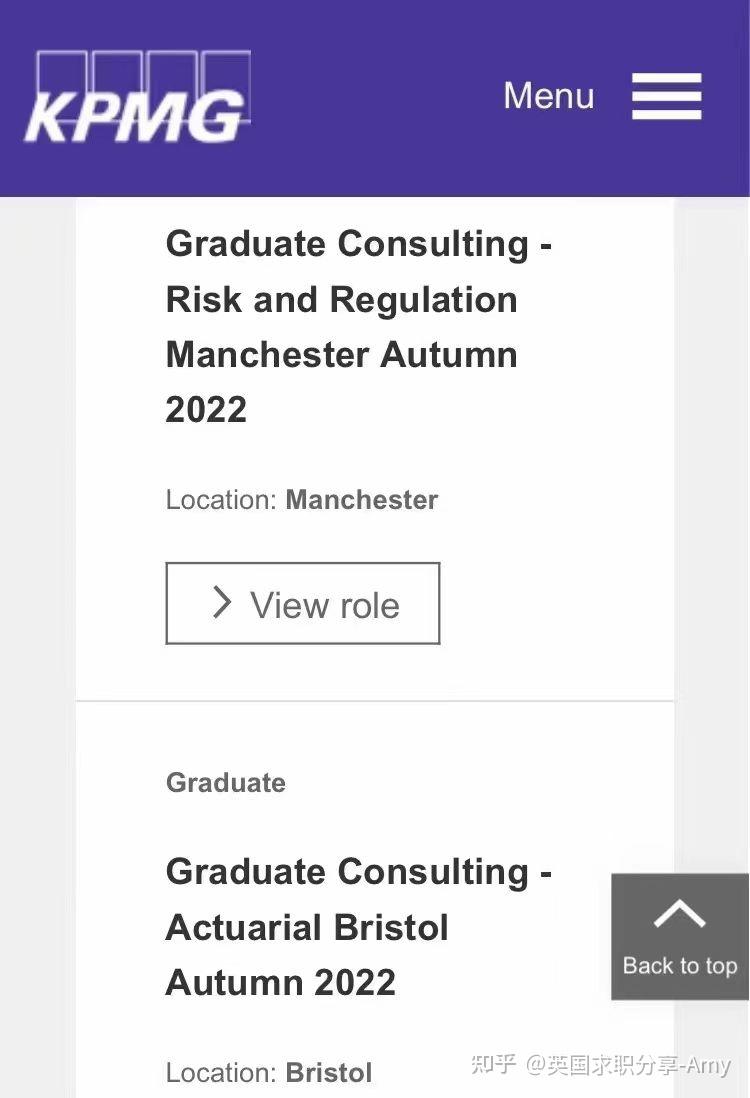Click the upward chevron arrow icon
This screenshot has width=750, height=1098.
[x=680, y=914]
